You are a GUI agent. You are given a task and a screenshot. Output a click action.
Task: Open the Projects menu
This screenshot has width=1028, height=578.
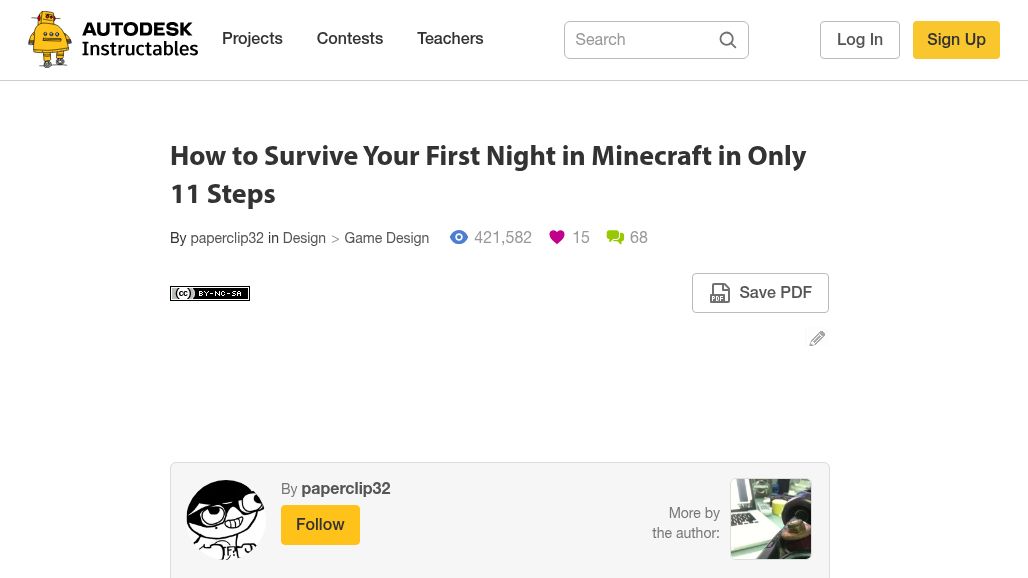coord(252,39)
